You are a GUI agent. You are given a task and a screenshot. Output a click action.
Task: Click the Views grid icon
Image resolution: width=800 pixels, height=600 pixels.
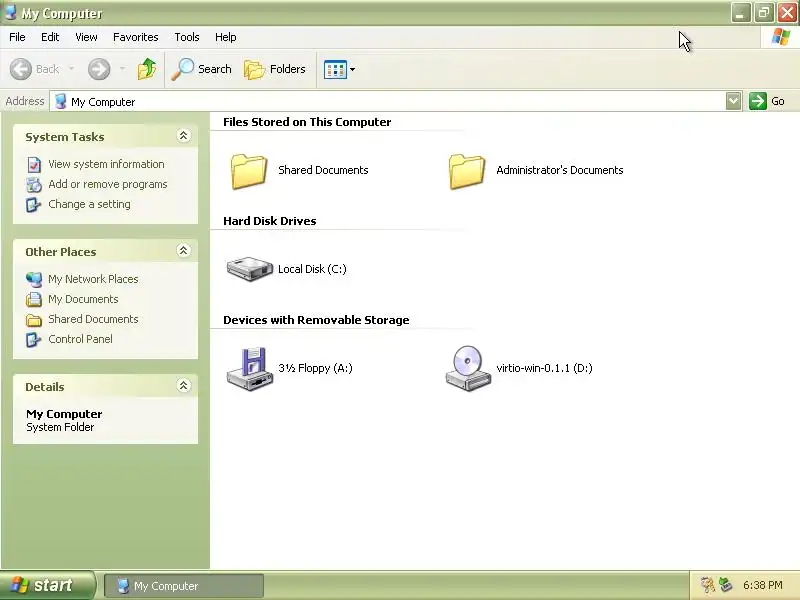(x=335, y=69)
